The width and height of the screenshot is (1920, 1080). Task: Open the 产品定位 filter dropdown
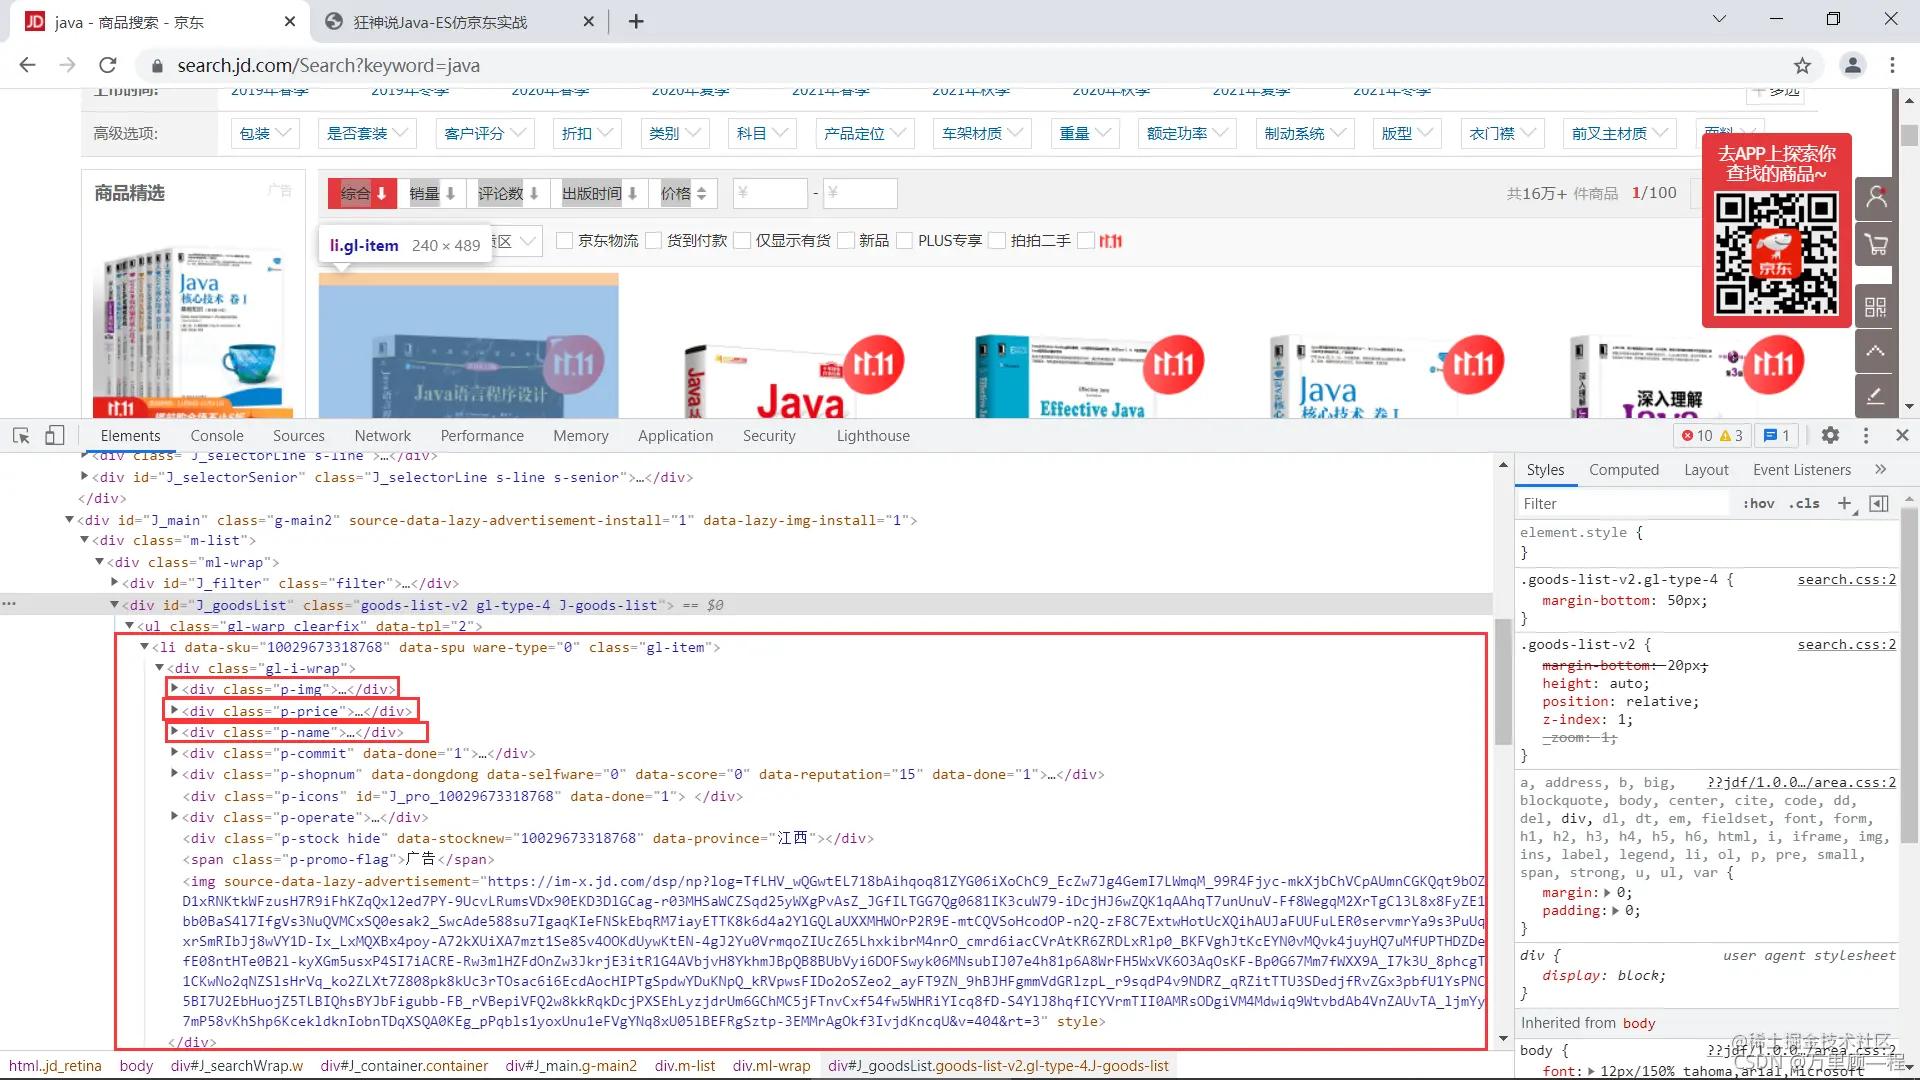click(x=864, y=133)
